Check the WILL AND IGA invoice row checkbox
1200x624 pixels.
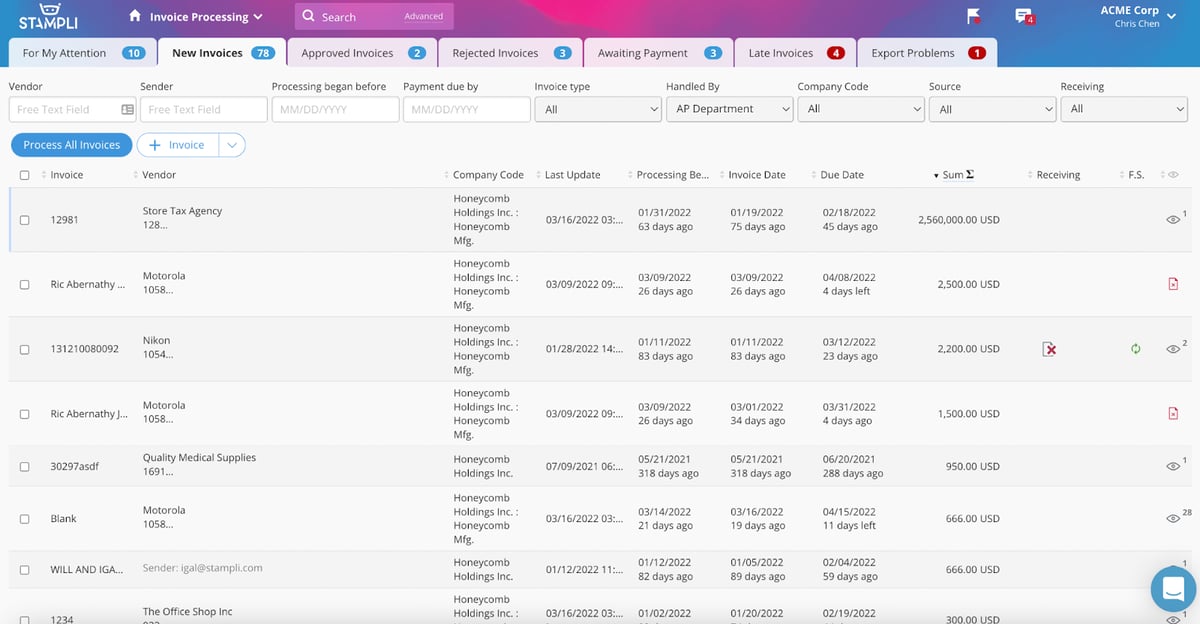click(x=24, y=569)
